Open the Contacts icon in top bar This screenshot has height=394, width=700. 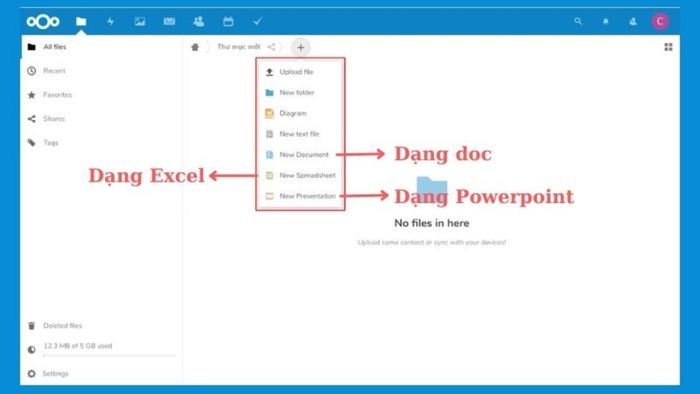[x=199, y=21]
